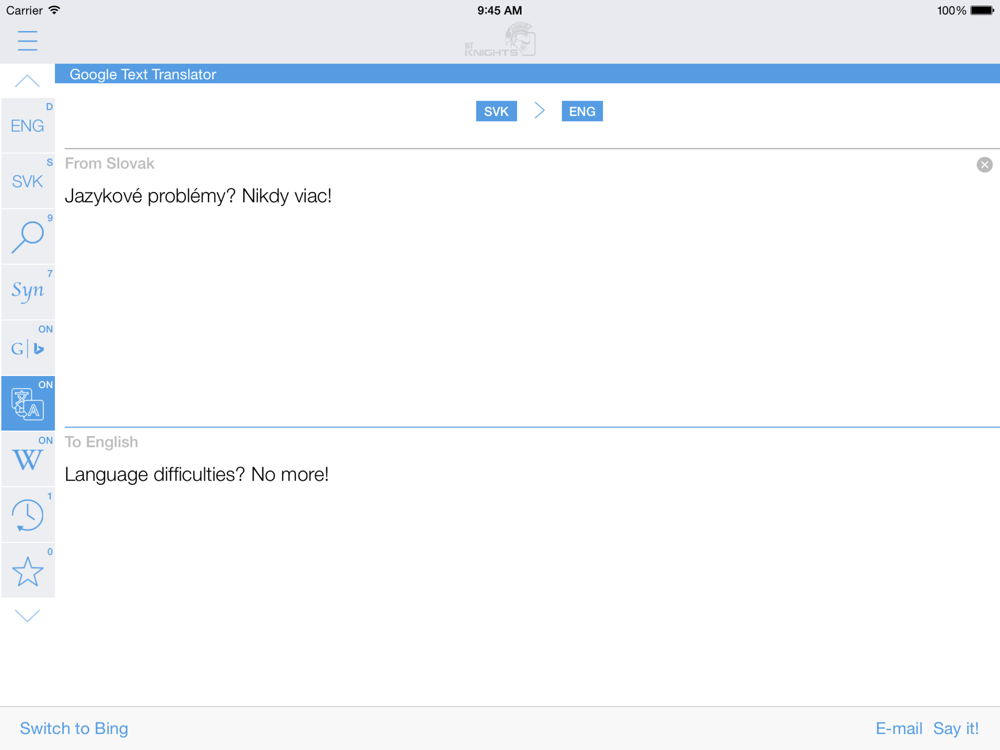Tap the battery indicator in status bar

(982, 10)
